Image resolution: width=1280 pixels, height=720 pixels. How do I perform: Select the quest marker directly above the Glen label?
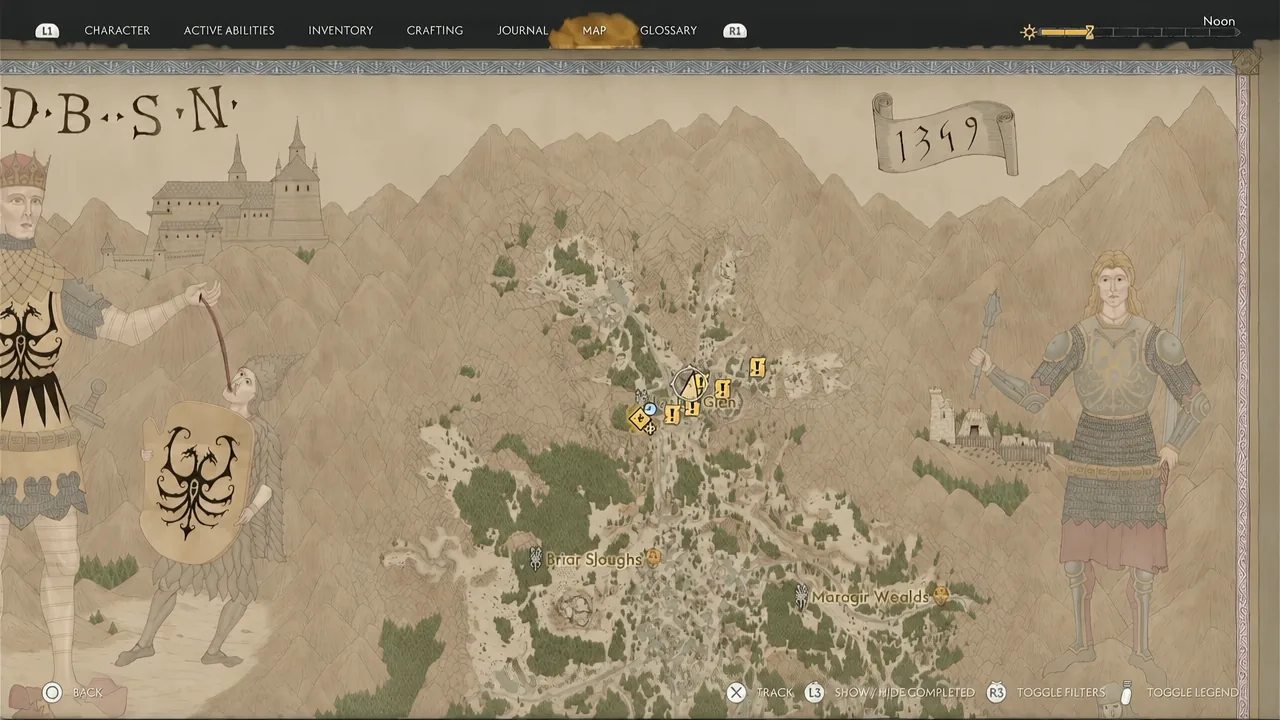[x=723, y=388]
